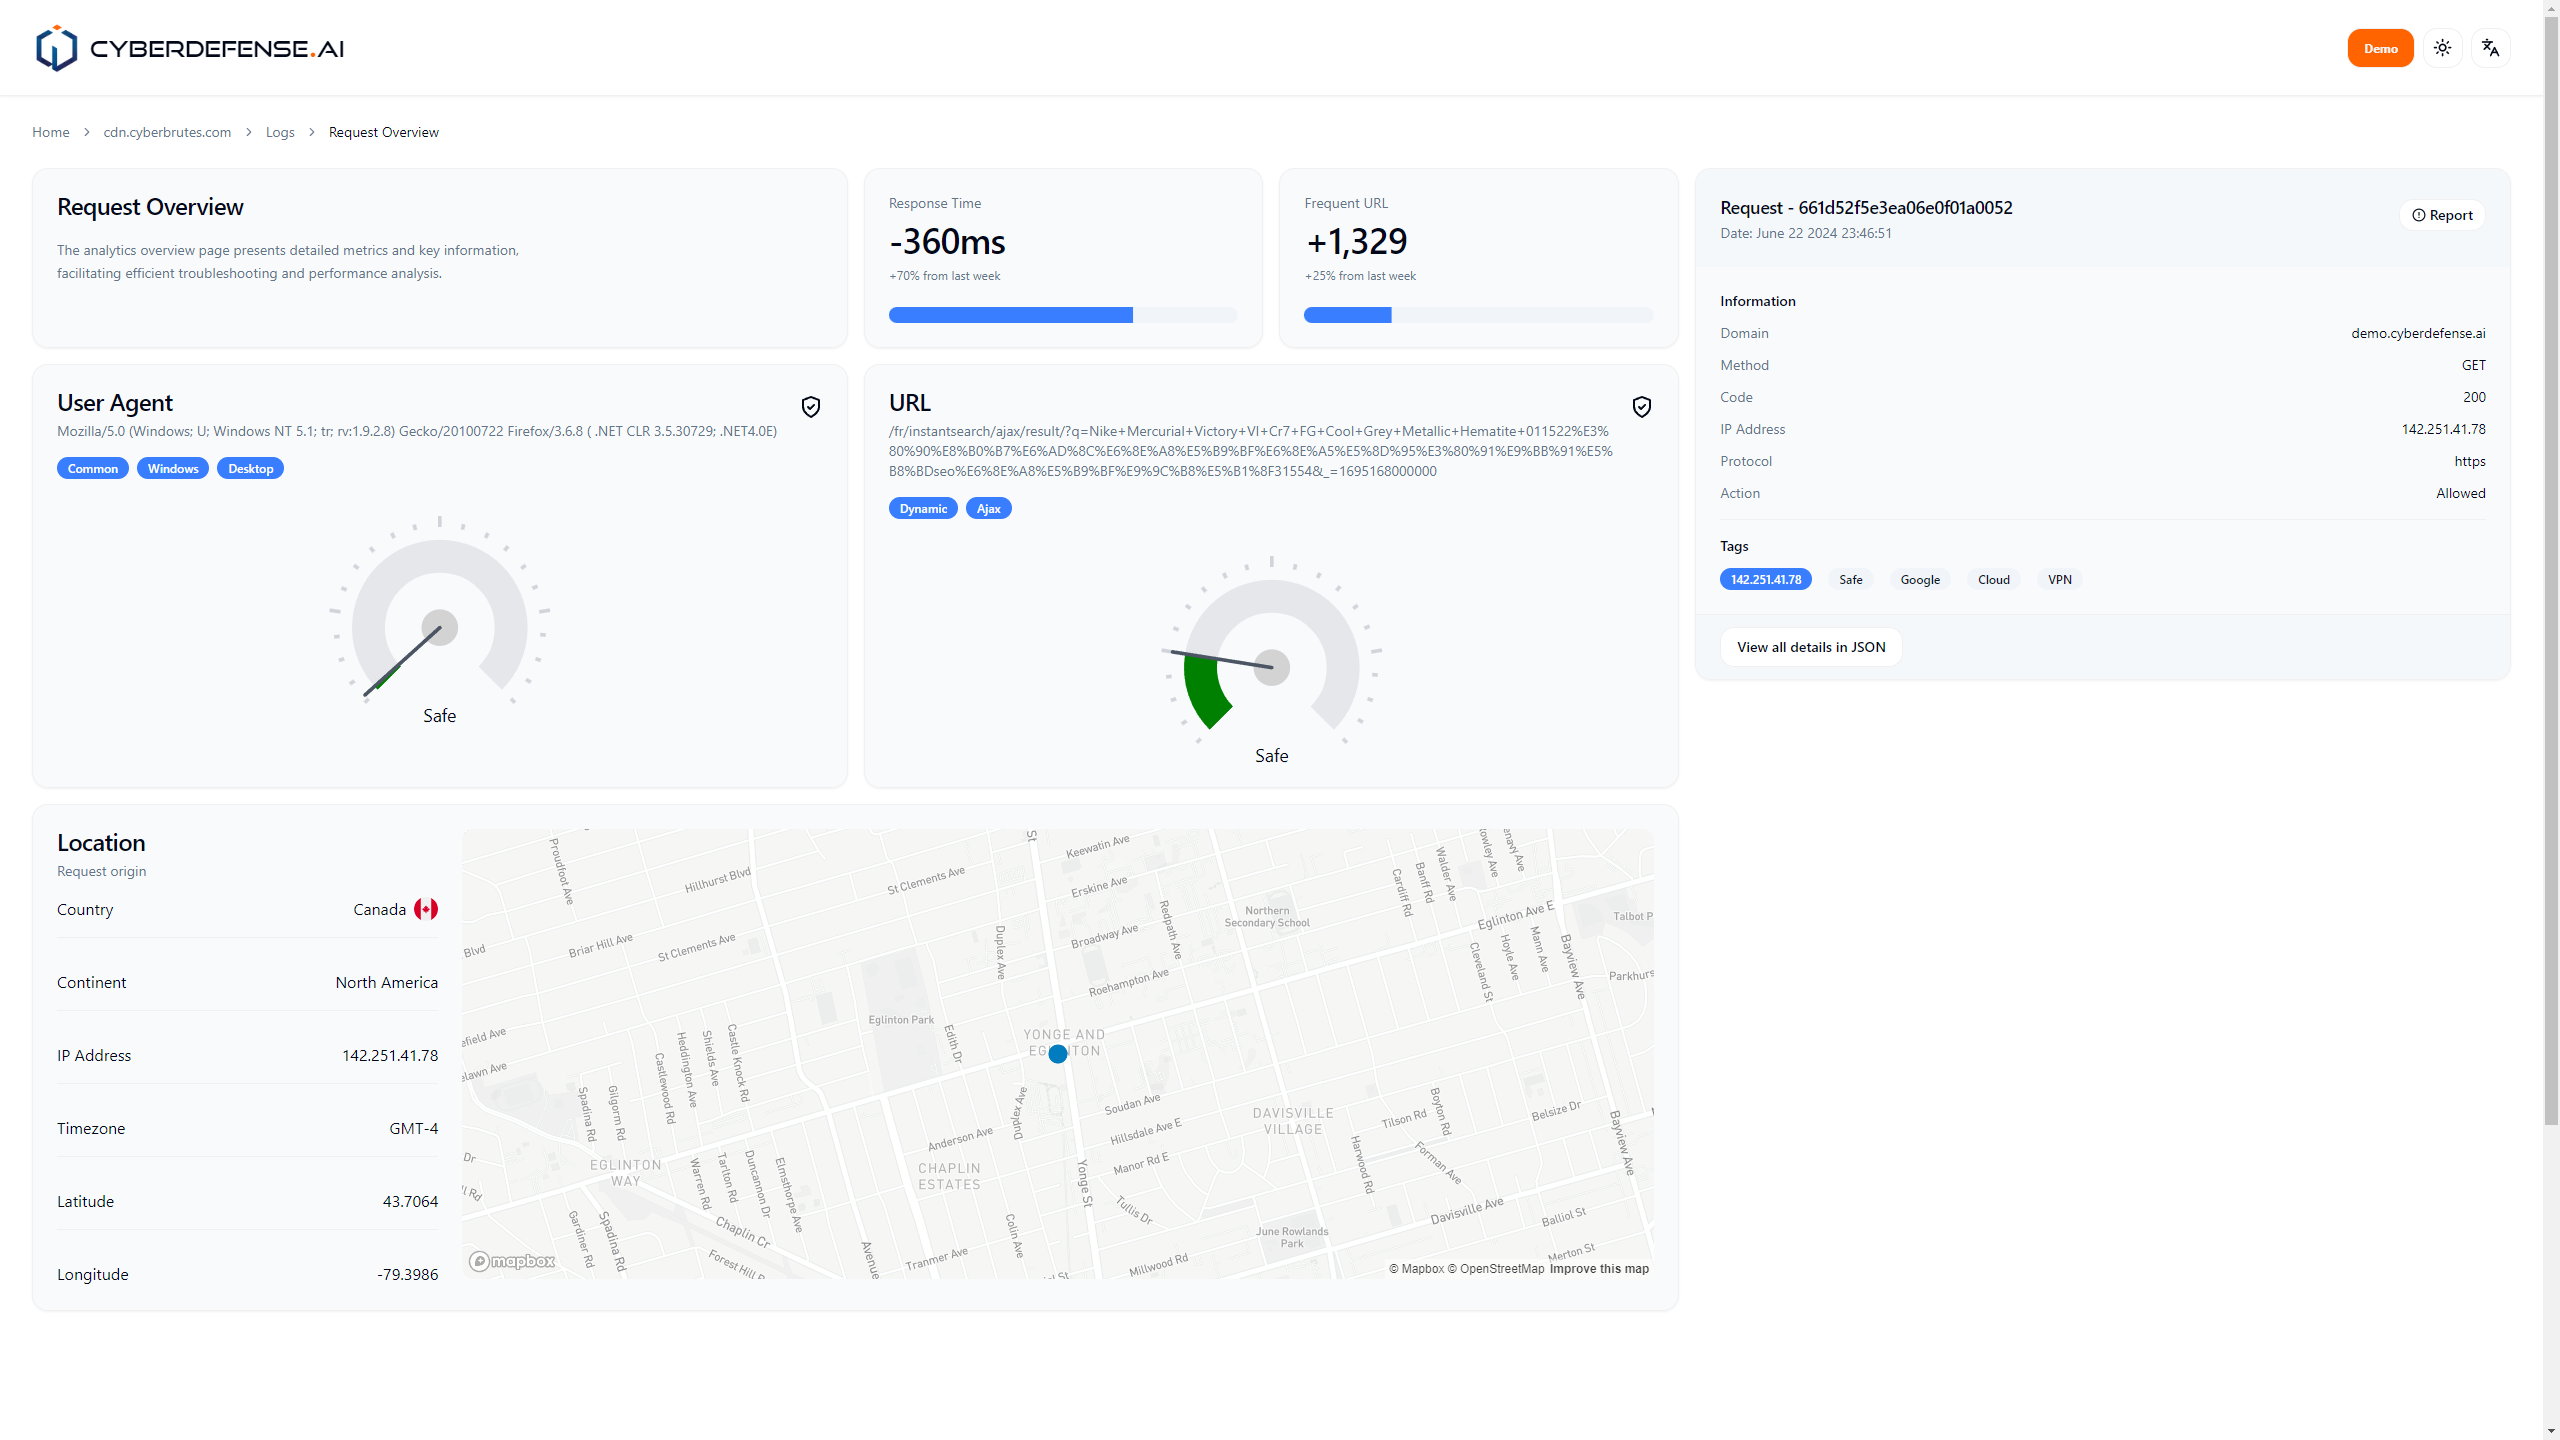Click the Mapbox logo on the map
Screen dimensions: 2560x1440
pyautogui.click(x=512, y=1261)
